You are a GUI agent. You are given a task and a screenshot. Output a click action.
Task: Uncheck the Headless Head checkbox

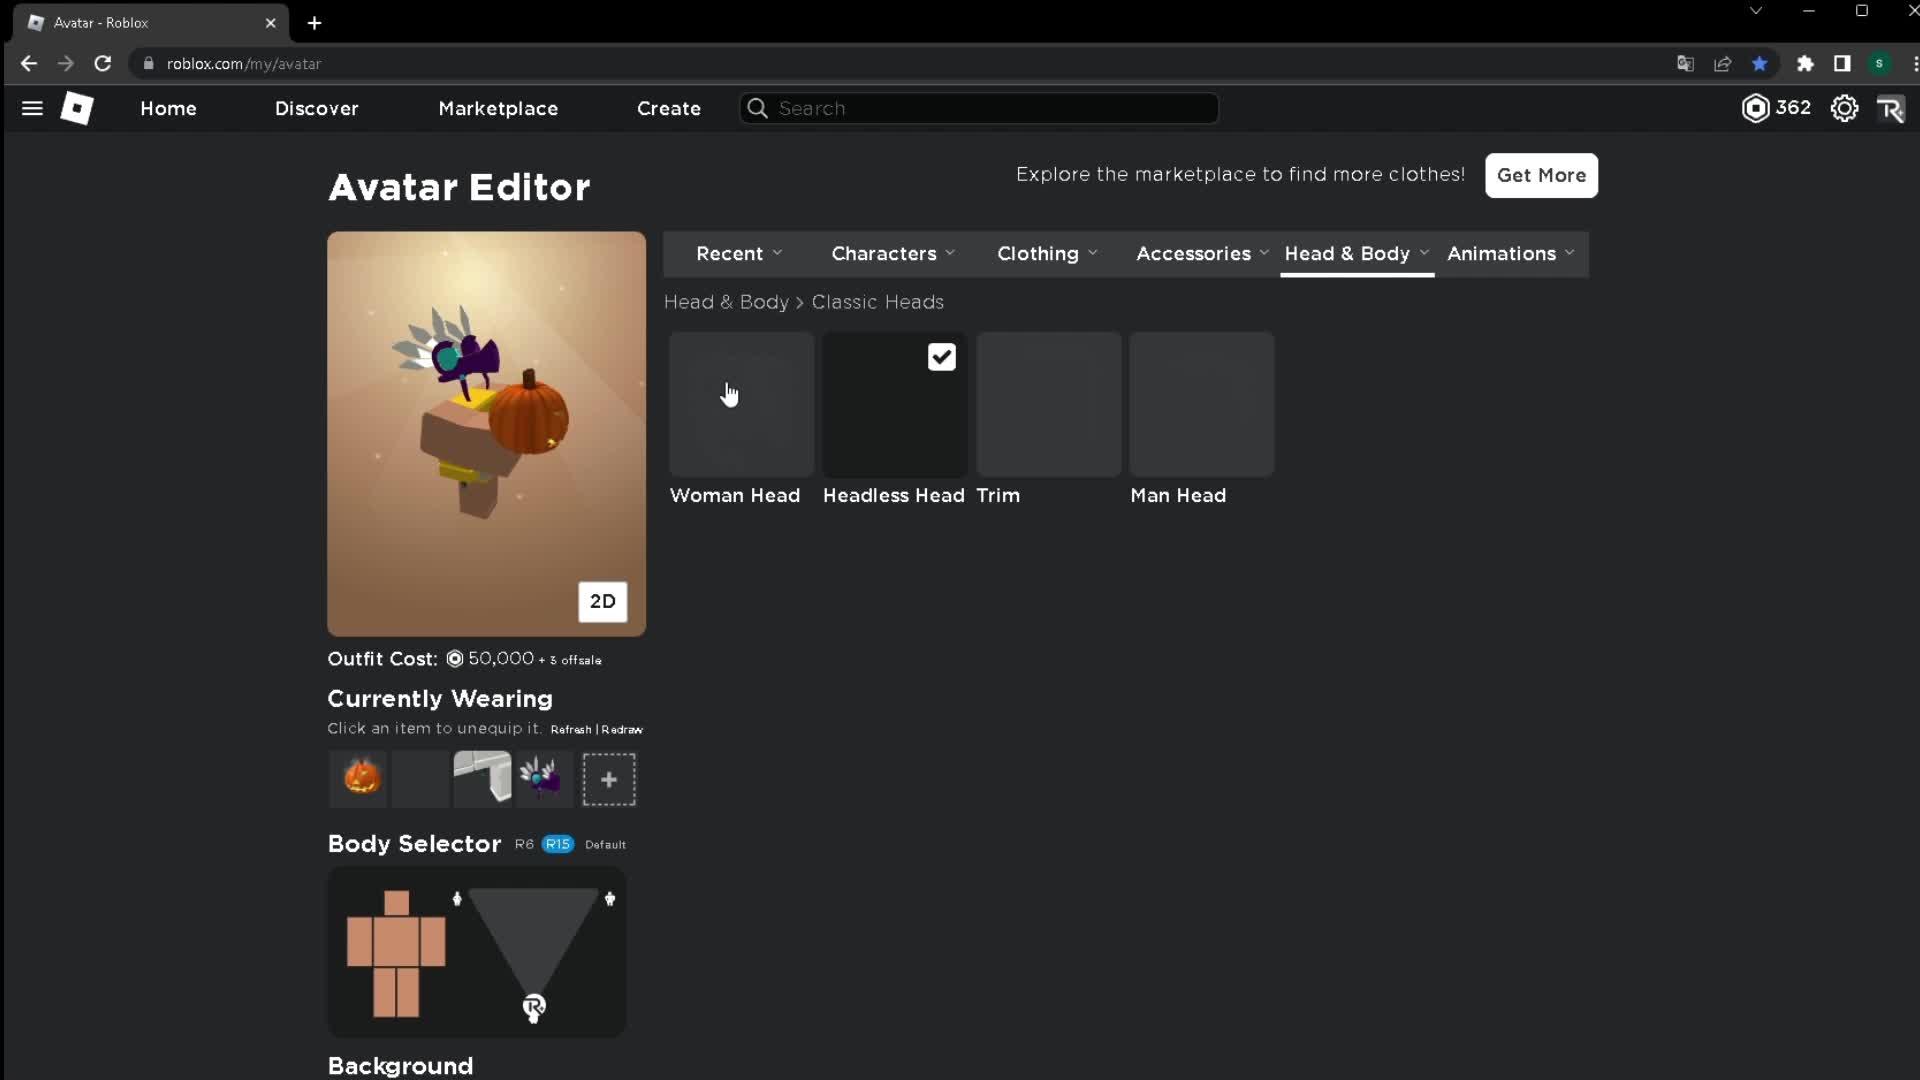pyautogui.click(x=941, y=357)
